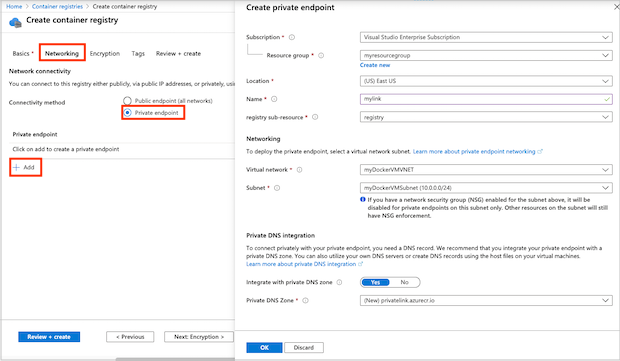Switch to the Encryption tab

click(x=104, y=53)
